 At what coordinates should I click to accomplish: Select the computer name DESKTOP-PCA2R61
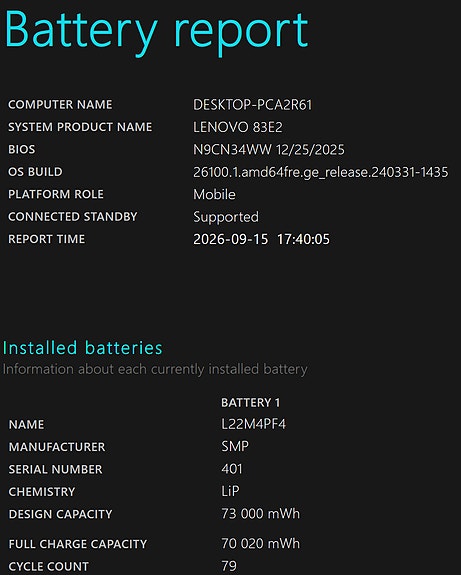coord(252,105)
